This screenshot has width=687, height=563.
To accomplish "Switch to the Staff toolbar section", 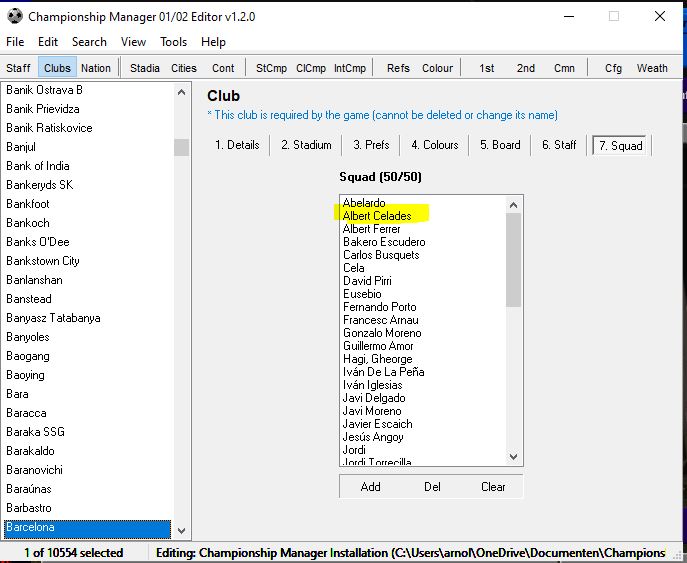I will pos(18,68).
